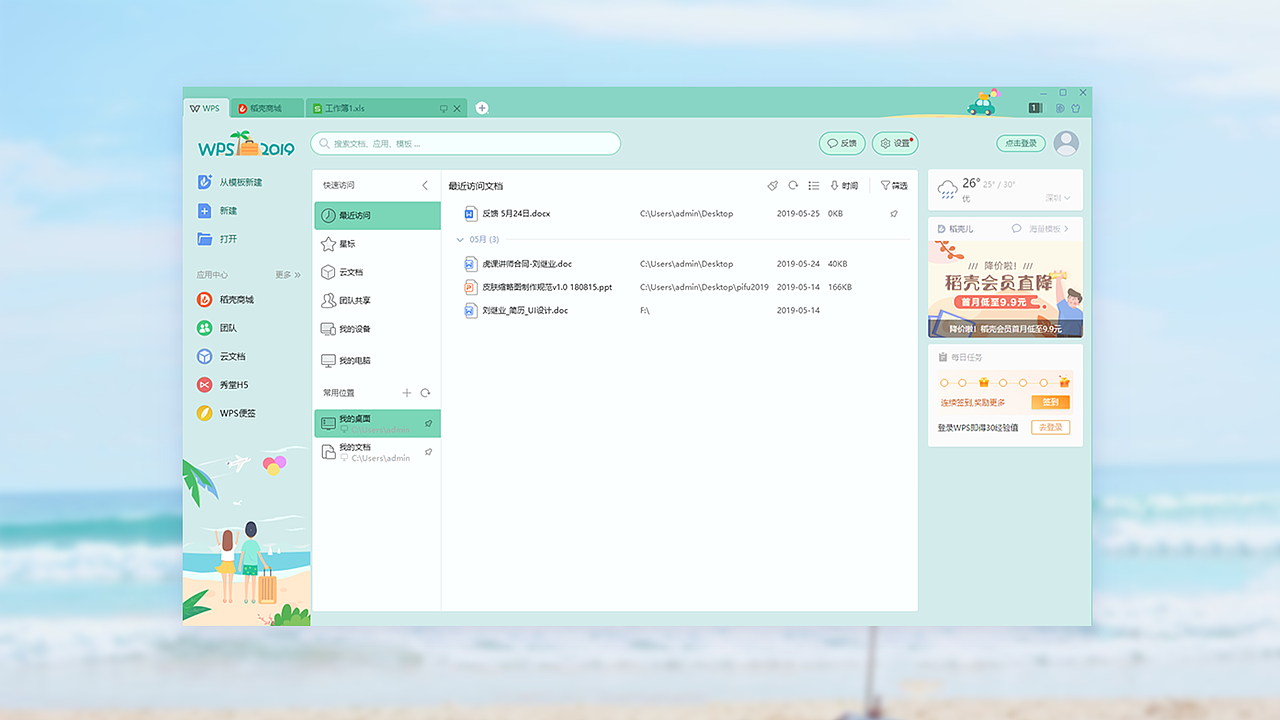Switch the list view mode icon
Image resolution: width=1280 pixels, height=720 pixels.
[x=814, y=186]
